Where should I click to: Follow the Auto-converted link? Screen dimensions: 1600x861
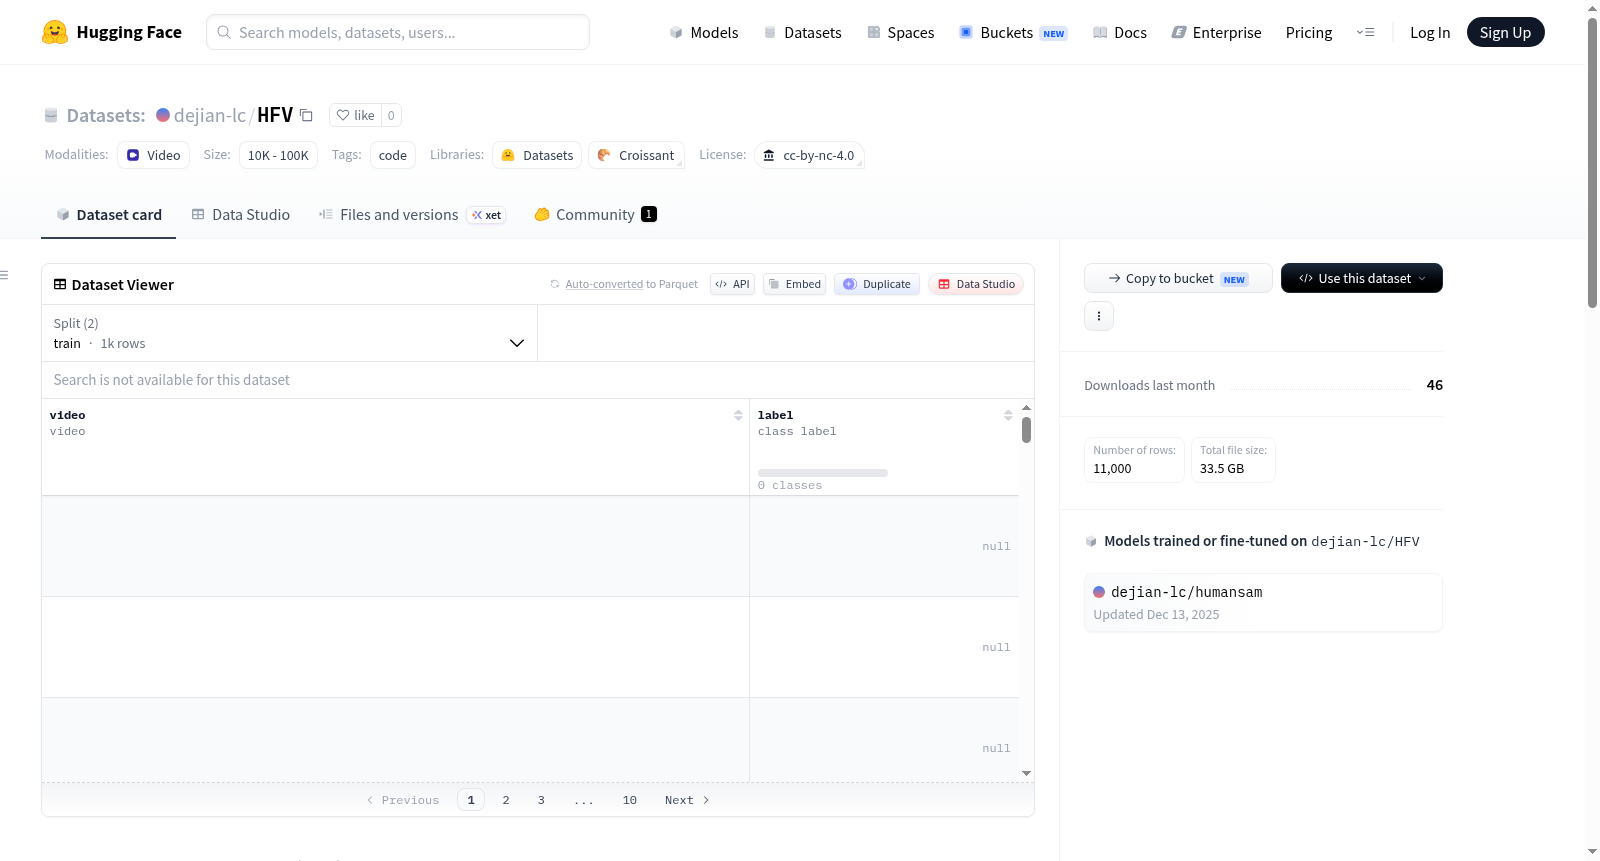coord(604,284)
